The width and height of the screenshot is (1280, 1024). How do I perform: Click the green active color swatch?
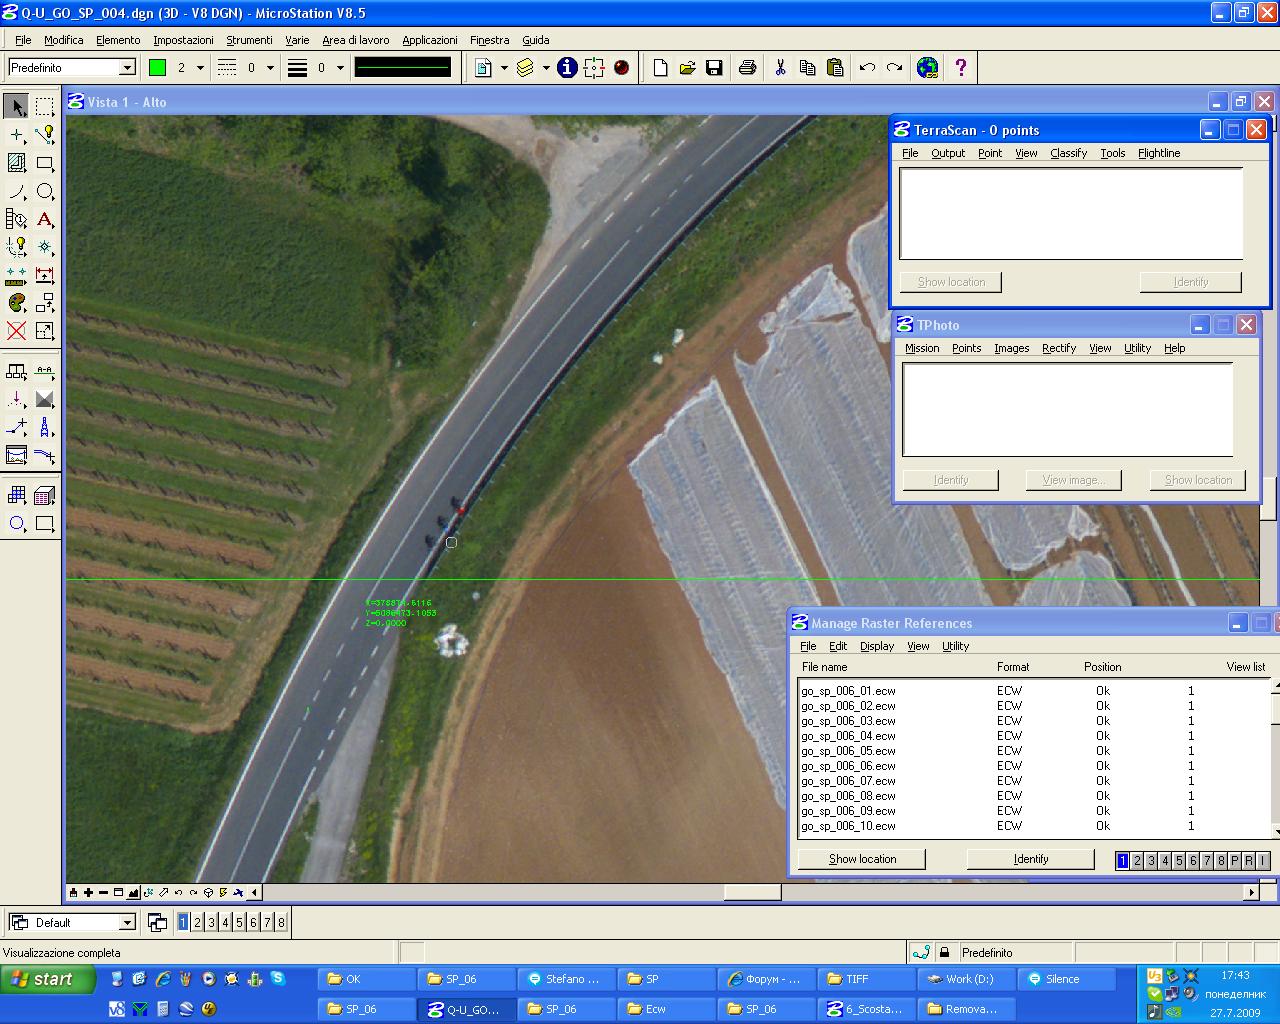157,68
